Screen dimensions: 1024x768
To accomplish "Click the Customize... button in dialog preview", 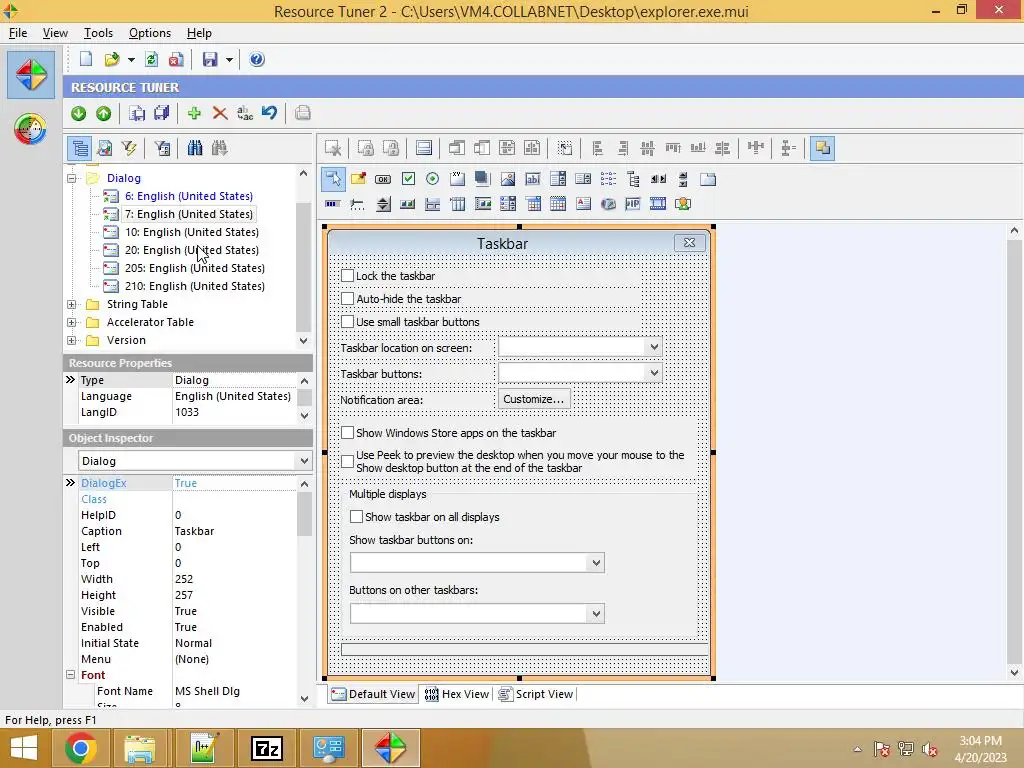I will coord(534,399).
